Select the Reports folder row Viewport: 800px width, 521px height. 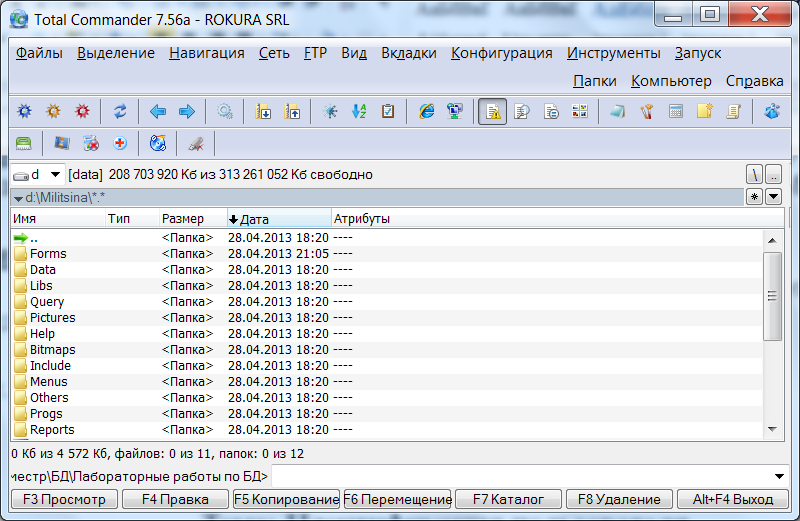tap(387, 430)
